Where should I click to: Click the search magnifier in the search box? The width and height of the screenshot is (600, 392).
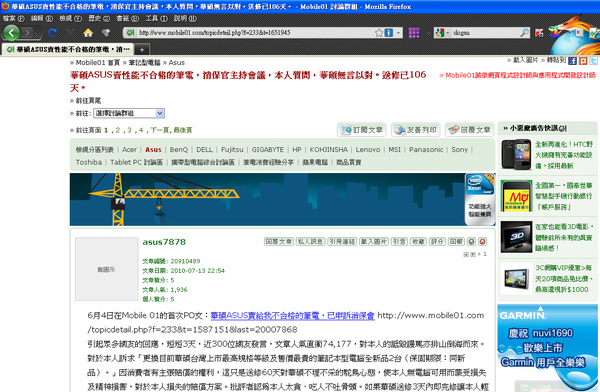[524, 33]
